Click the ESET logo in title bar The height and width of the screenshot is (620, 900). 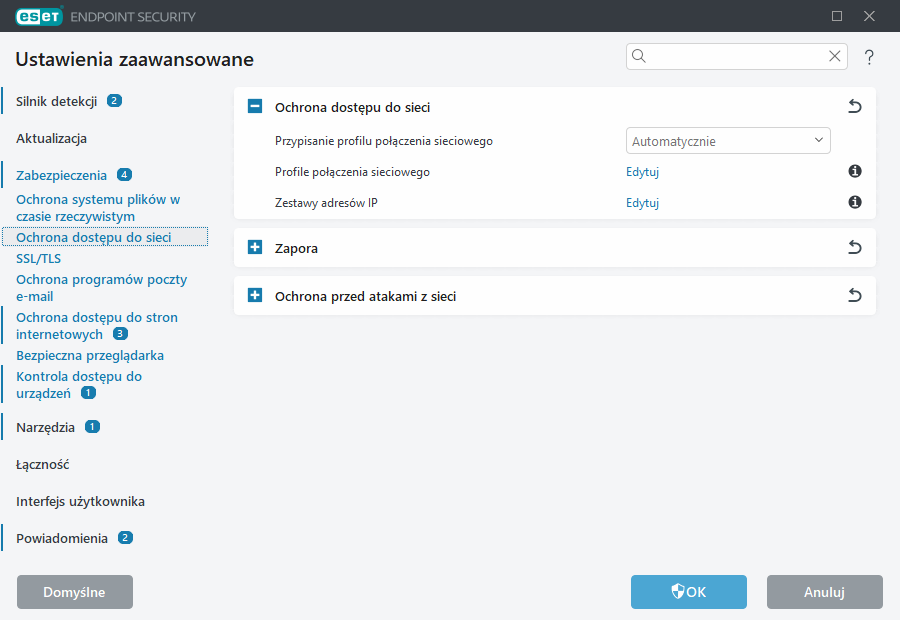coord(39,16)
